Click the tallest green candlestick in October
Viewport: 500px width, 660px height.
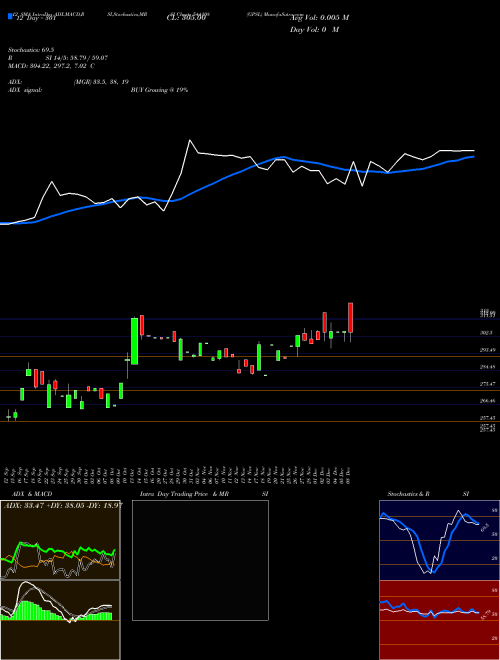coord(134,341)
